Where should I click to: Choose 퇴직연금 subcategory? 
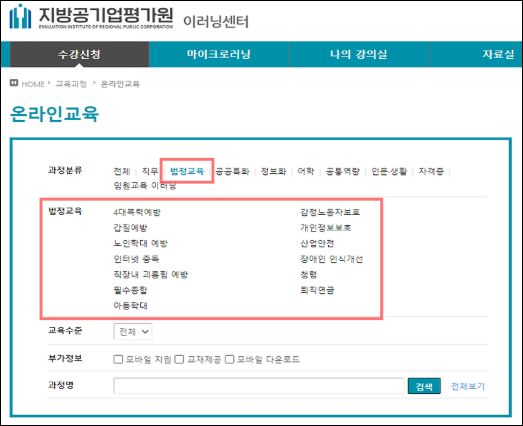coord(317,290)
